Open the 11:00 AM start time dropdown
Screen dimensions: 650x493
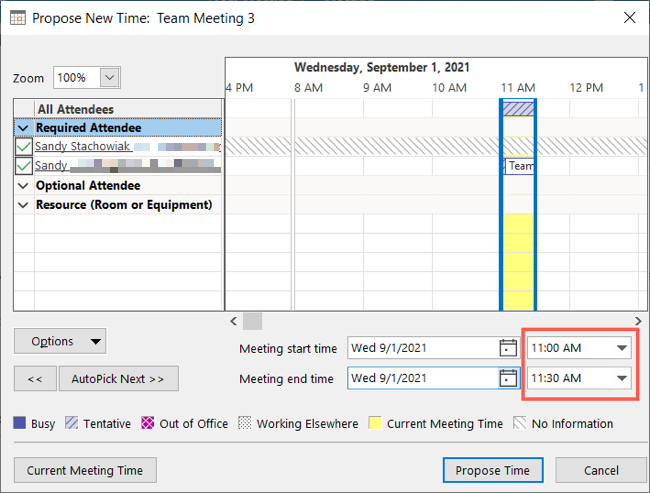point(623,349)
